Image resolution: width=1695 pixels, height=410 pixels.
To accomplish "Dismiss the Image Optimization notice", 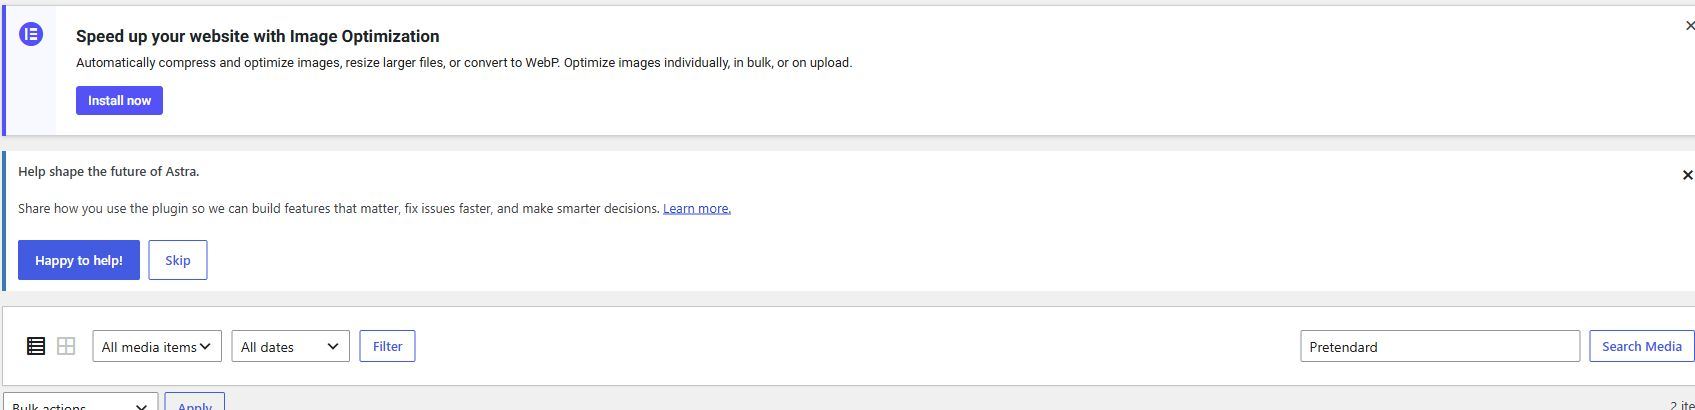I will (1689, 26).
